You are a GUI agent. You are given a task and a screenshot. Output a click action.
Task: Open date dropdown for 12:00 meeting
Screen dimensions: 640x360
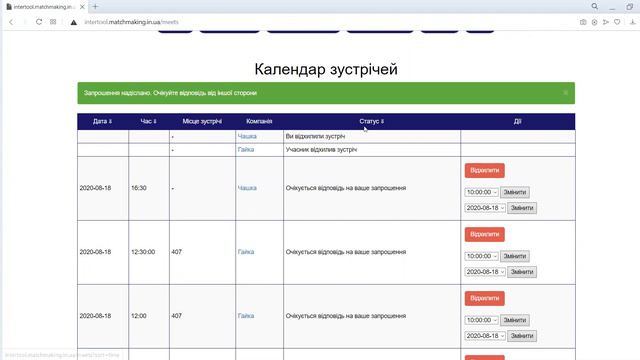coord(485,336)
